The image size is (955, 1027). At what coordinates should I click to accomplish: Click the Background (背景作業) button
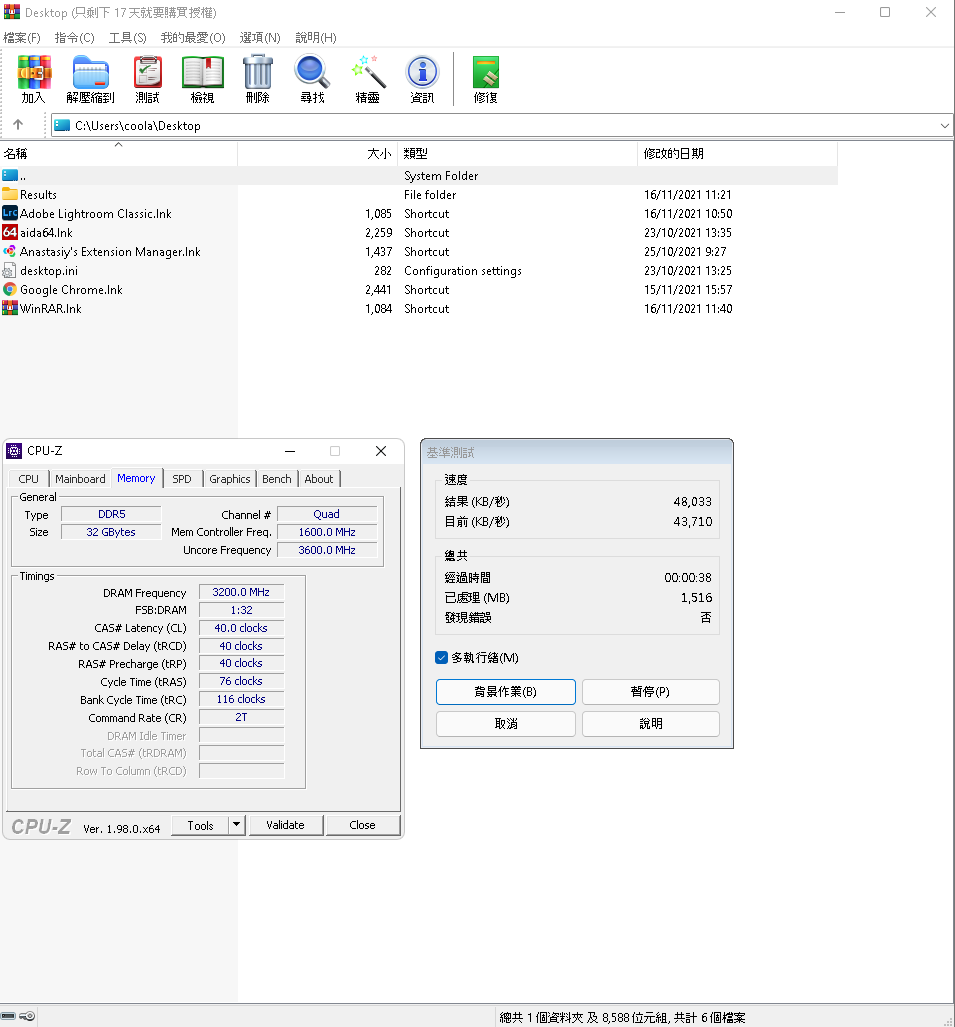506,692
